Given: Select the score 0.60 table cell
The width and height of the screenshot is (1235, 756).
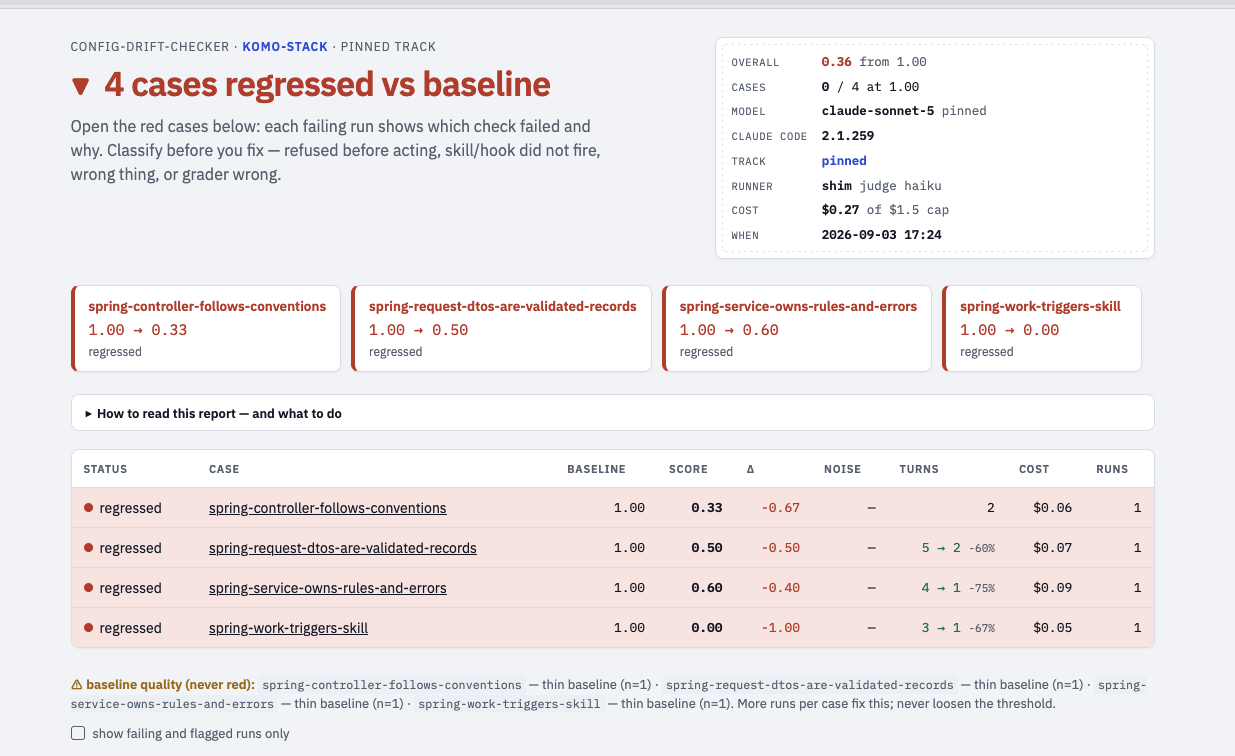Looking at the screenshot, I should [x=706, y=588].
